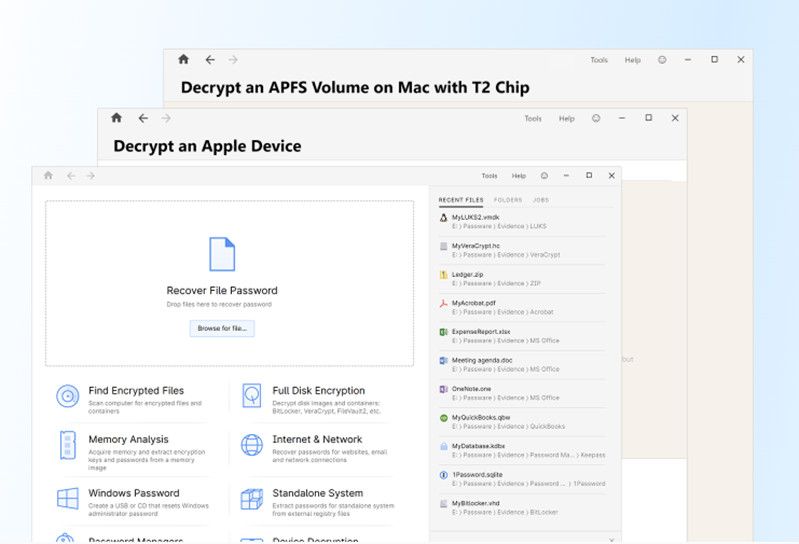
Task: Open Find Encrypted Files option
Action: pos(136,391)
